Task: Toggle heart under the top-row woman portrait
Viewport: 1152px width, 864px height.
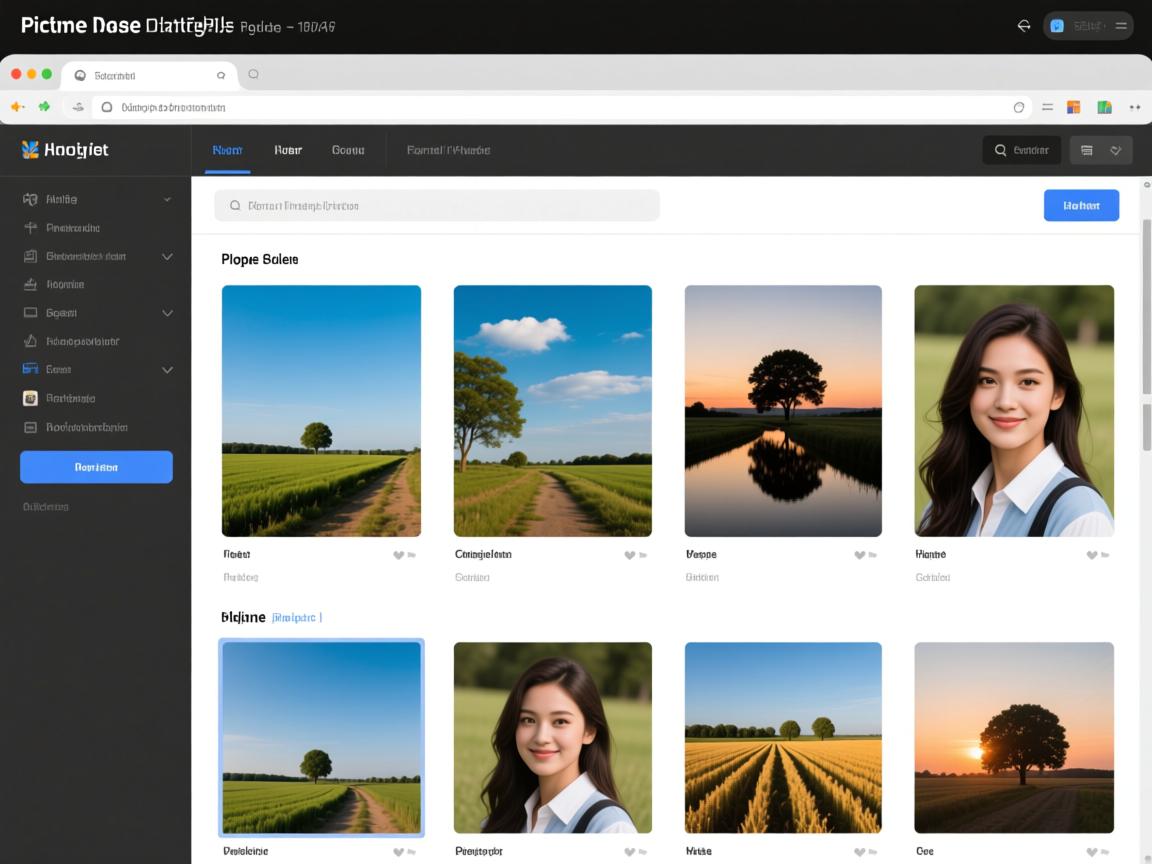Action: point(1092,555)
